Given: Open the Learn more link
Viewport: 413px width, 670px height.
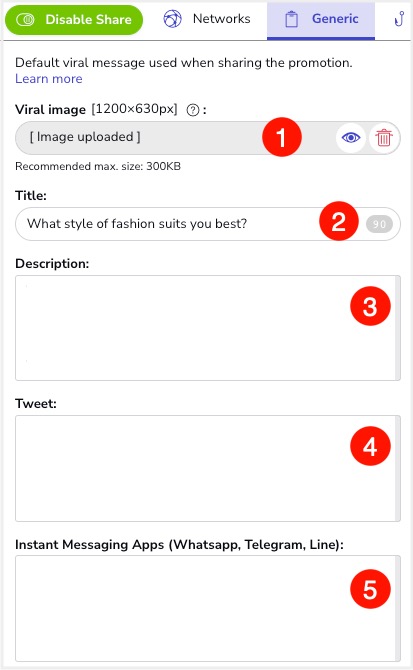Looking at the screenshot, I should coord(49,79).
